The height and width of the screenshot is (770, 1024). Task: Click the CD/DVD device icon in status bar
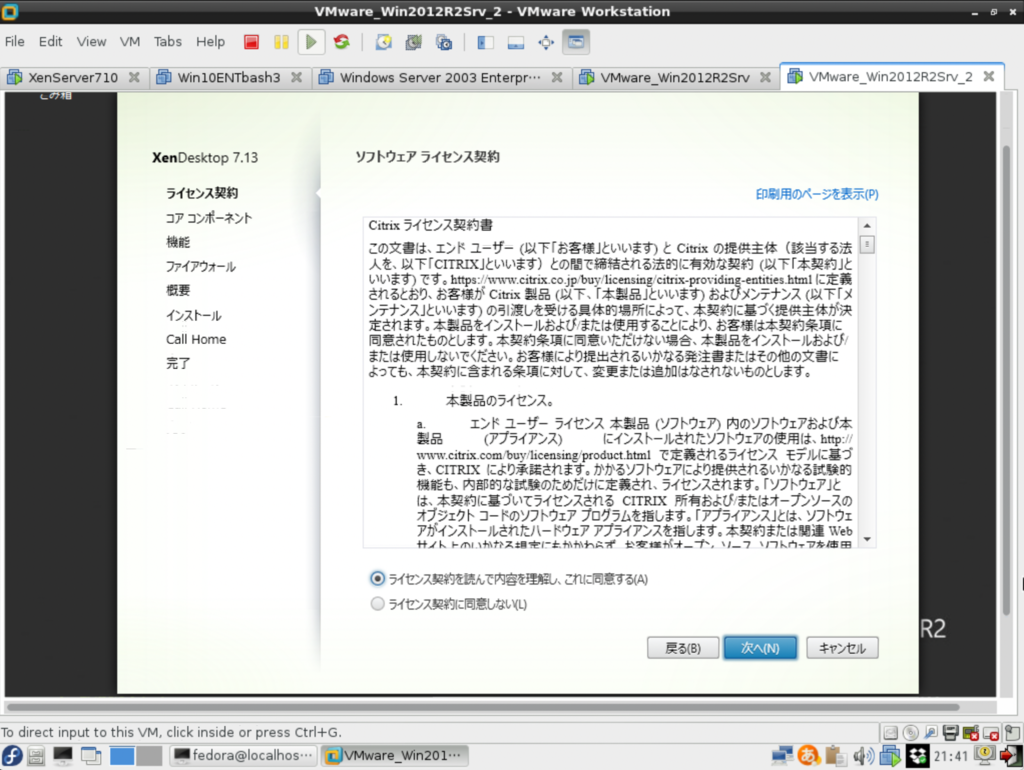point(910,733)
